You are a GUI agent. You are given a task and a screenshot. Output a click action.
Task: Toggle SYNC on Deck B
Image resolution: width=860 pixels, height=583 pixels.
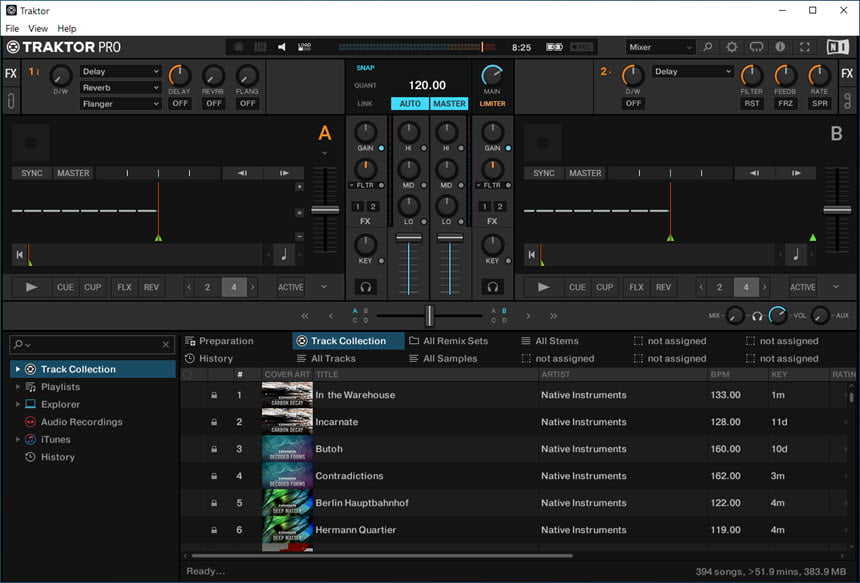pyautogui.click(x=544, y=173)
